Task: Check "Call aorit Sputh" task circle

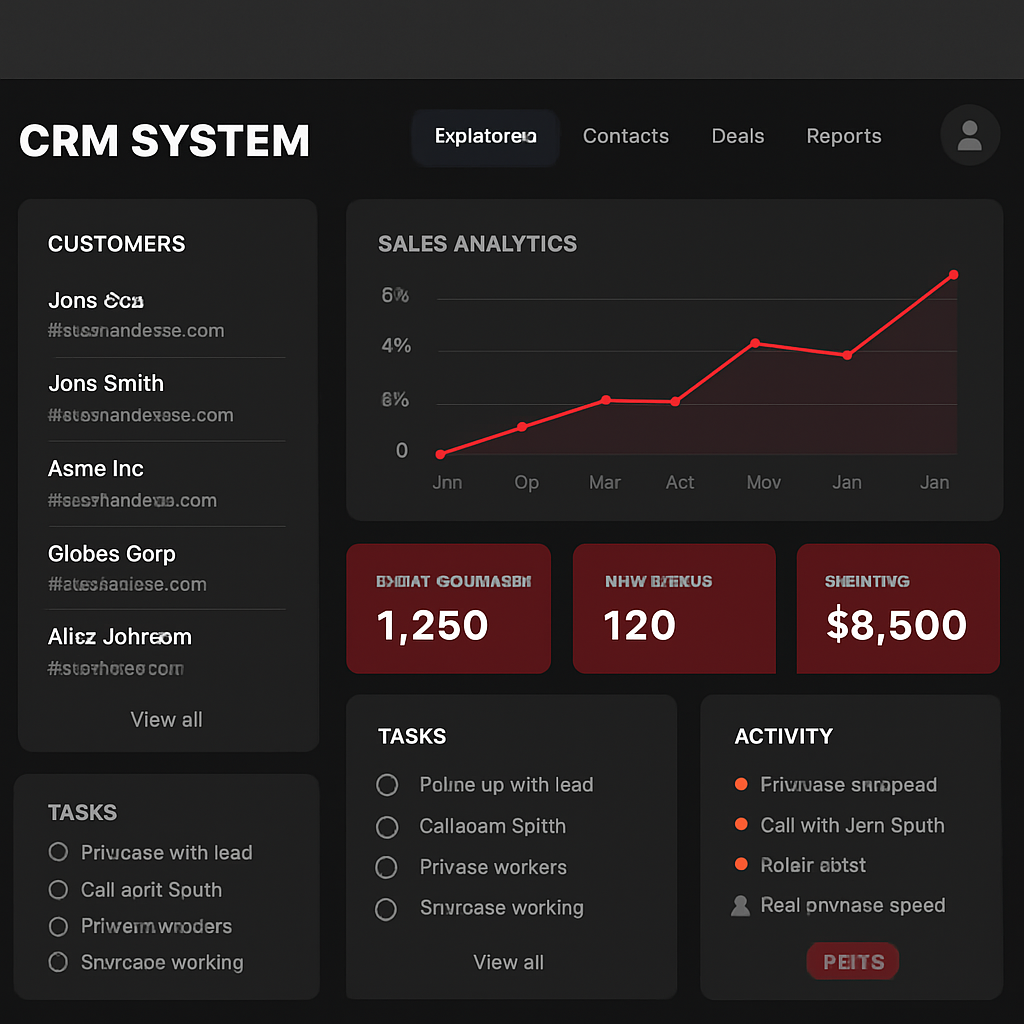Action: 58,890
